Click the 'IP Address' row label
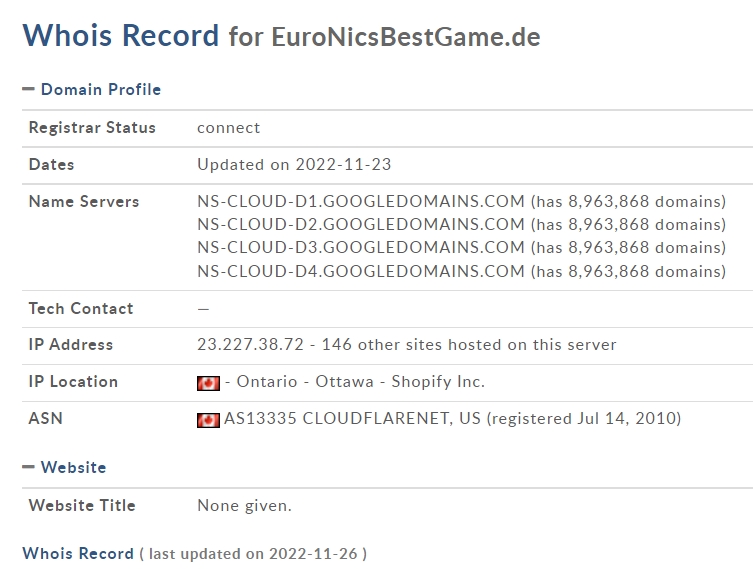Screen dimensions: 753x569 click(x=71, y=345)
